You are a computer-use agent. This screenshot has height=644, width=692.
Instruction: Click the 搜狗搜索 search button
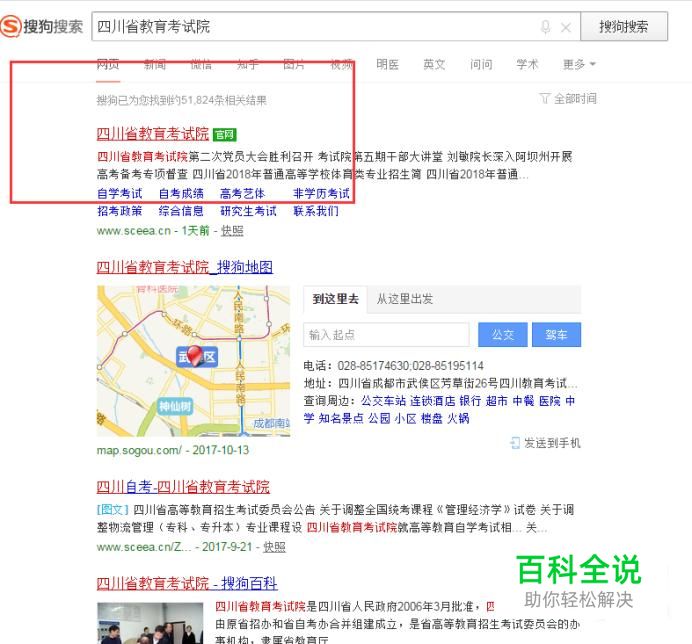(624, 26)
